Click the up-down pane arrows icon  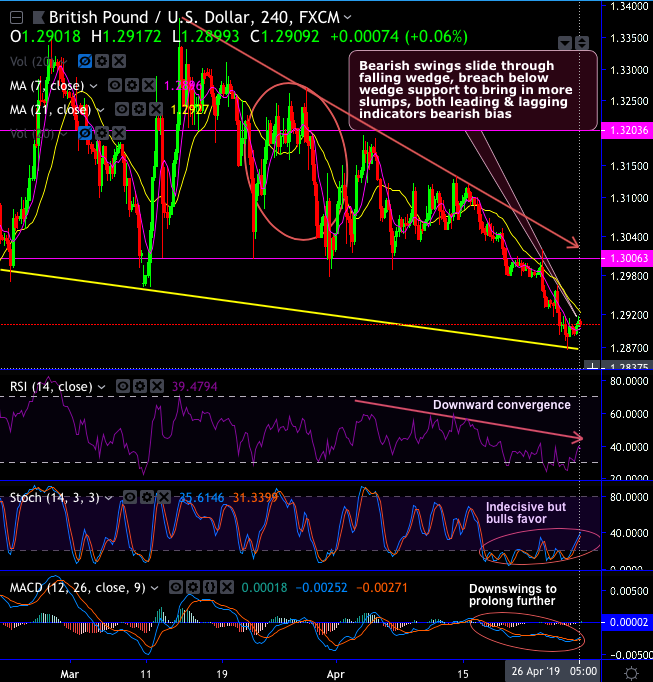[x=582, y=43]
